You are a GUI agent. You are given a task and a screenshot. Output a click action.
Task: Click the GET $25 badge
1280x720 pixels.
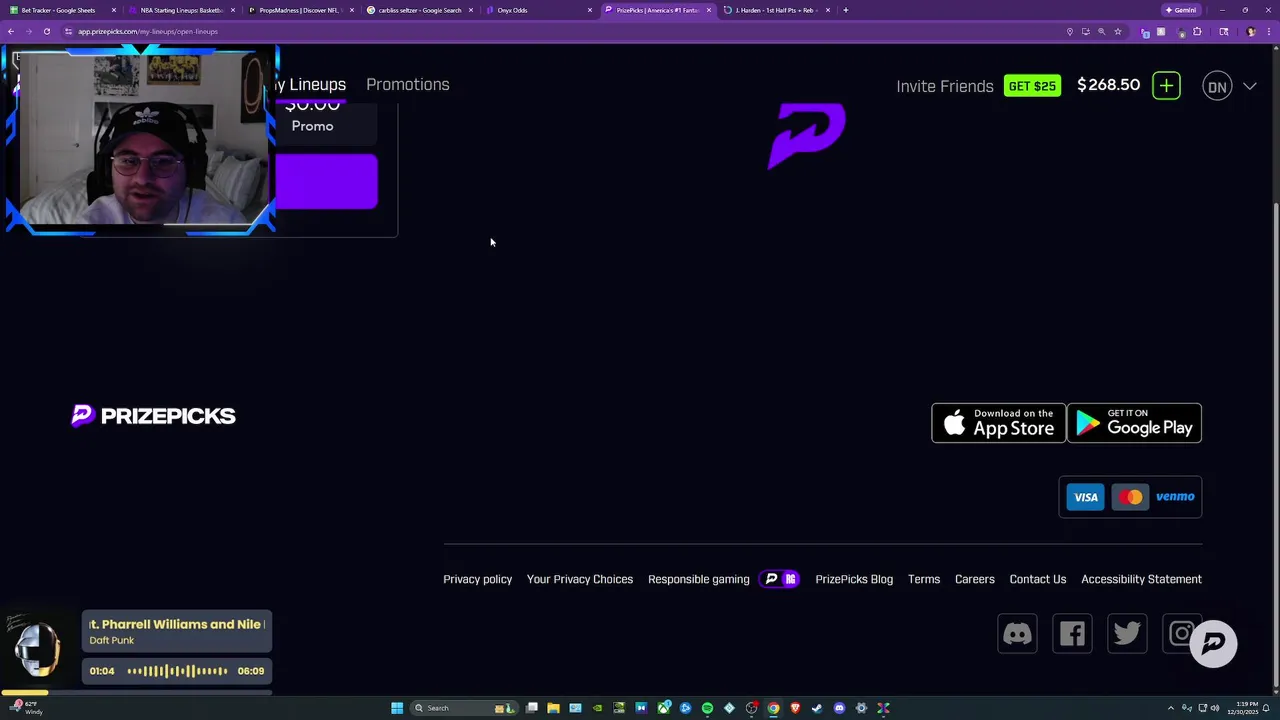[1032, 86]
